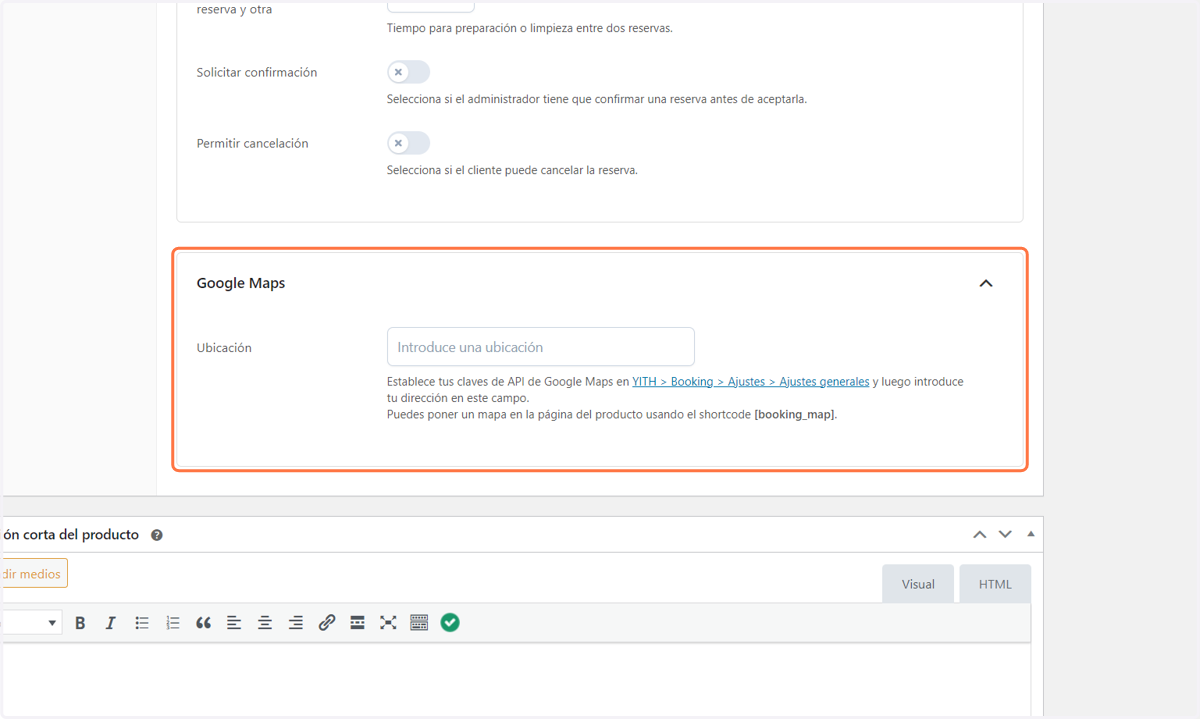
Task: Switch to the Visual editor tab
Action: (918, 584)
